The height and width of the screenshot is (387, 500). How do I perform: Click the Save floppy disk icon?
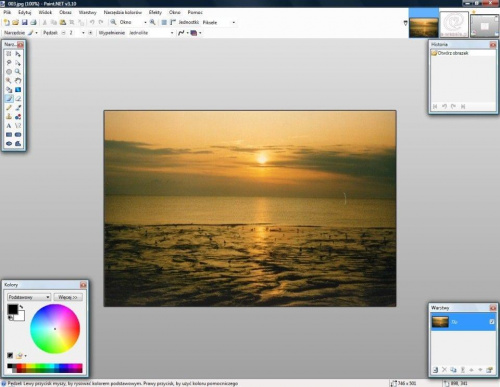click(x=24, y=22)
